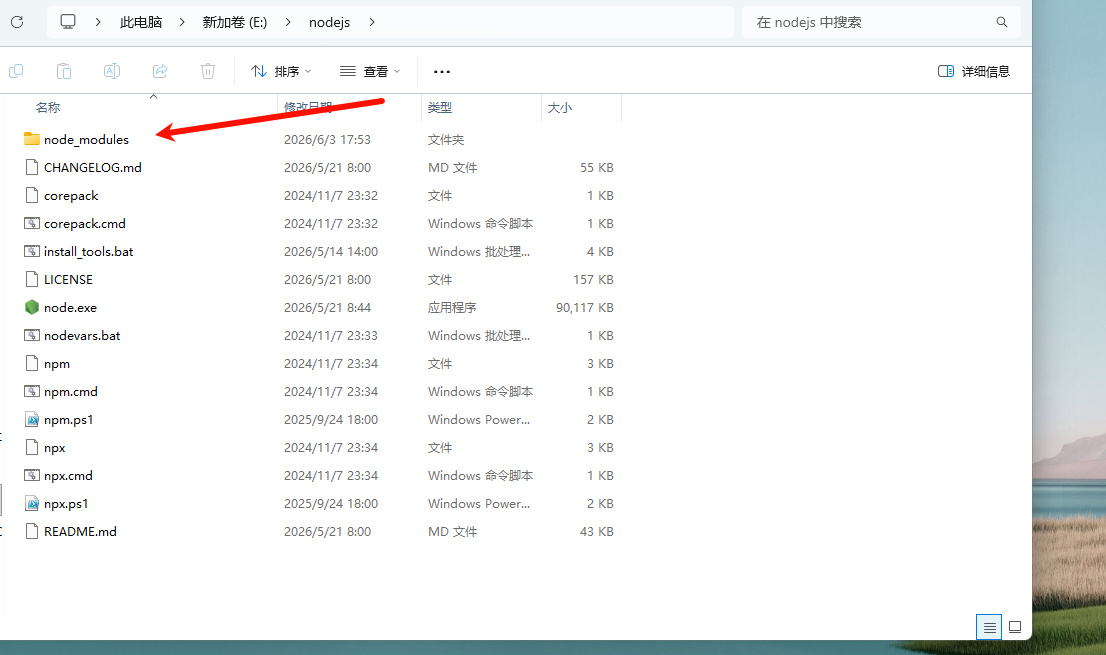This screenshot has width=1106, height=655.
Task: Click the node.exe file name
Action: (x=71, y=308)
